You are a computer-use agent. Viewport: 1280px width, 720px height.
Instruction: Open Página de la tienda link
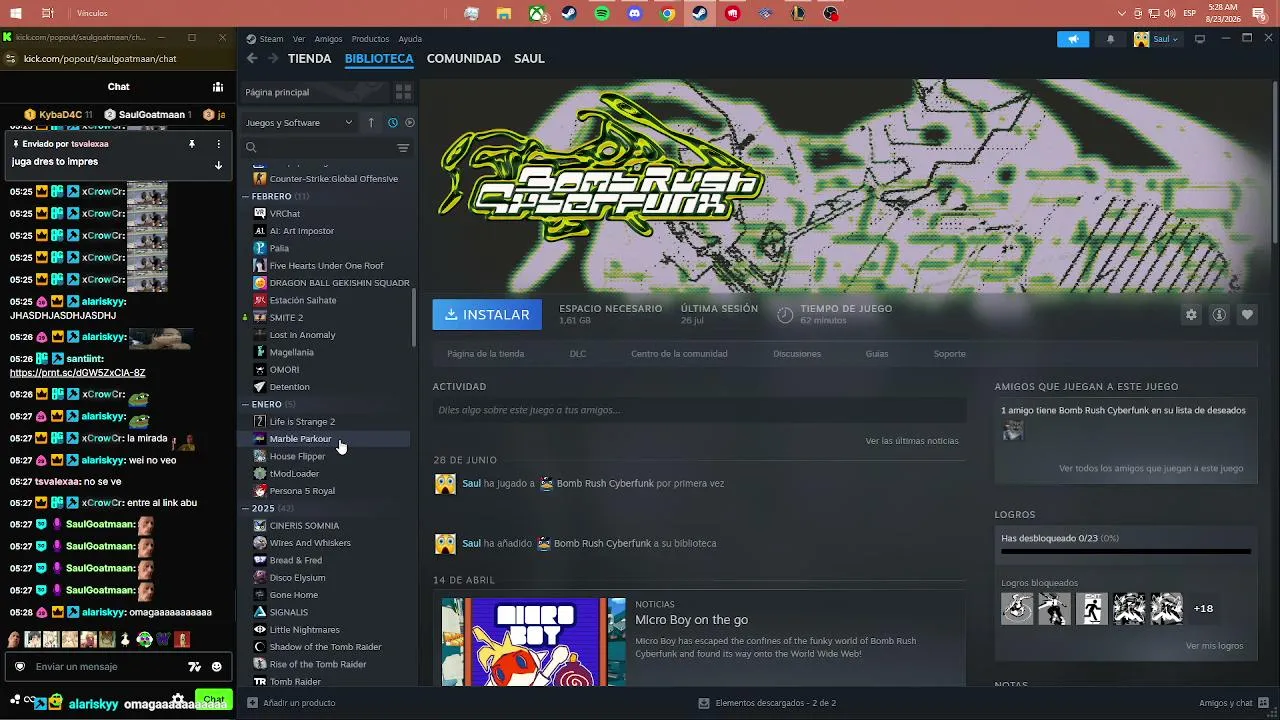click(x=485, y=354)
